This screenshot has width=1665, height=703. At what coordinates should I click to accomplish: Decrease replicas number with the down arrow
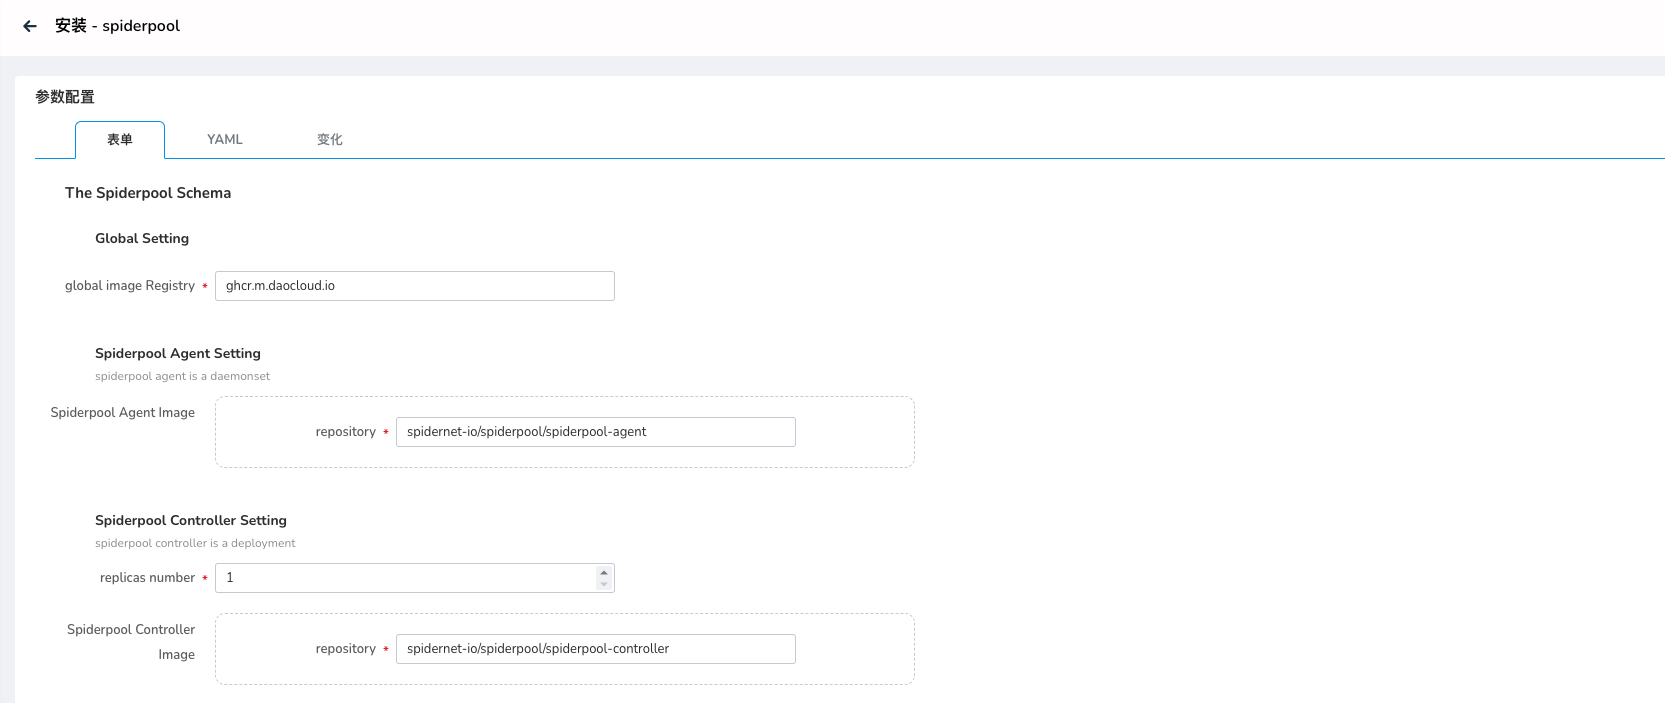pos(604,584)
